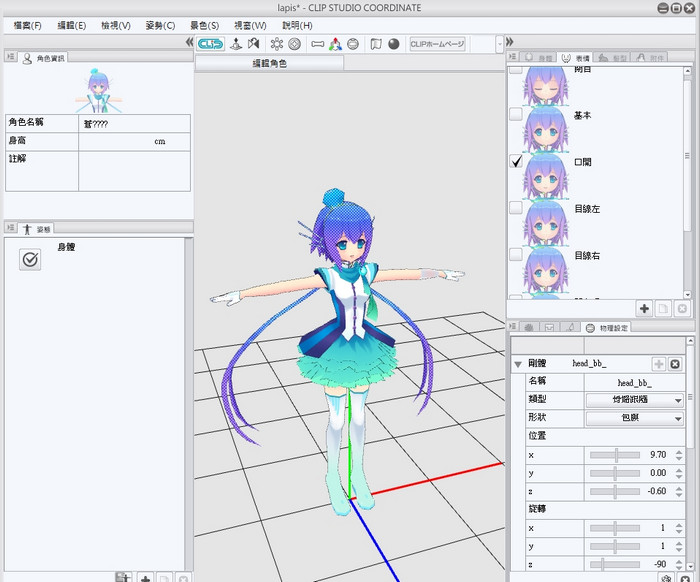This screenshot has height=582, width=700.
Task: Open the 檔案(F) menu
Action: [x=28, y=25]
